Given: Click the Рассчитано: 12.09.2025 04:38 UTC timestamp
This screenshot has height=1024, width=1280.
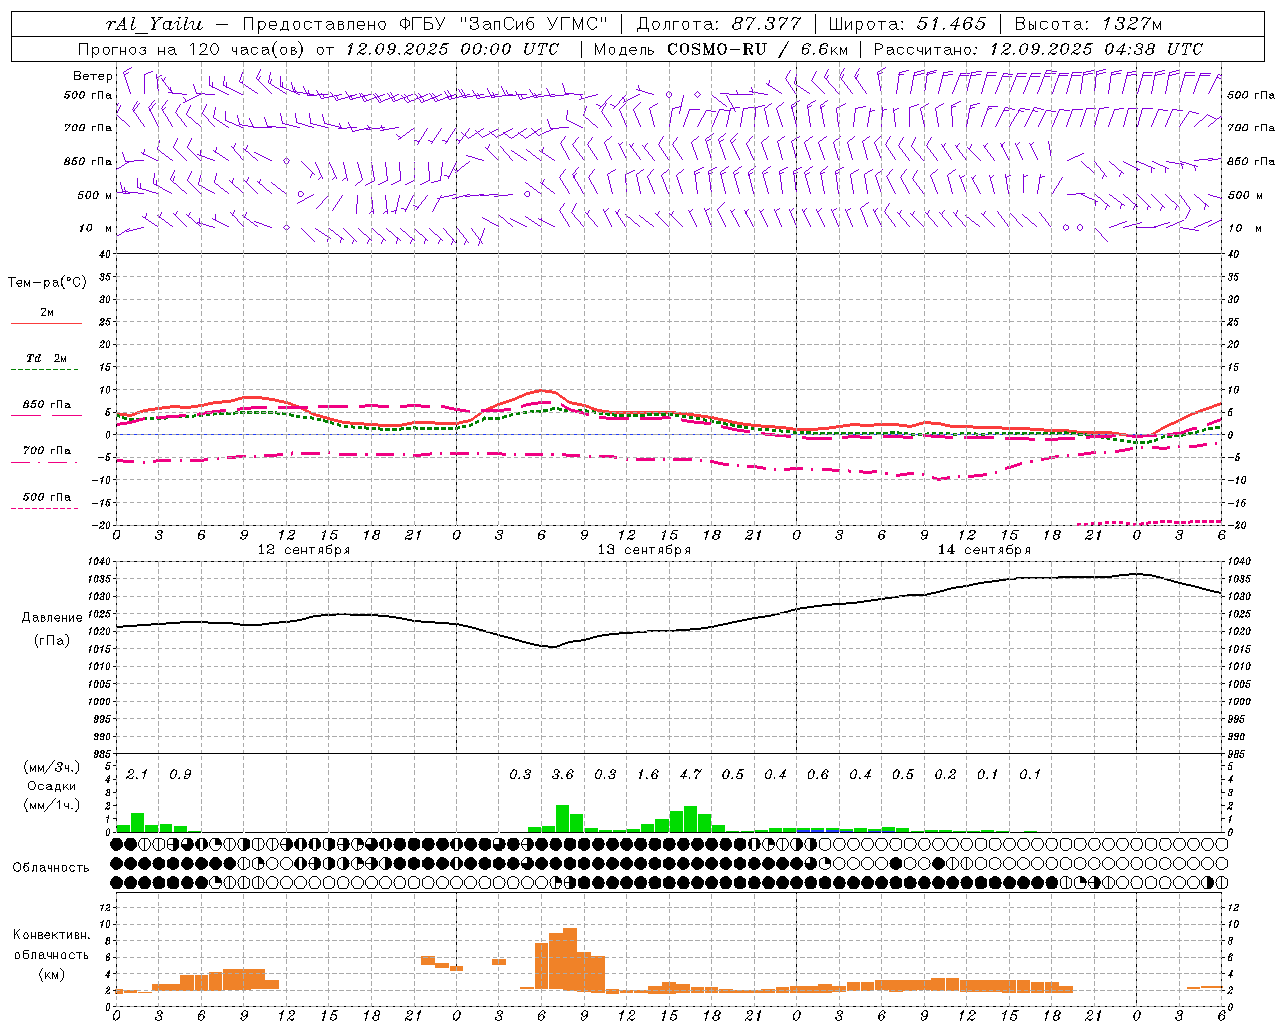Looking at the screenshot, I should coord(1038,49).
